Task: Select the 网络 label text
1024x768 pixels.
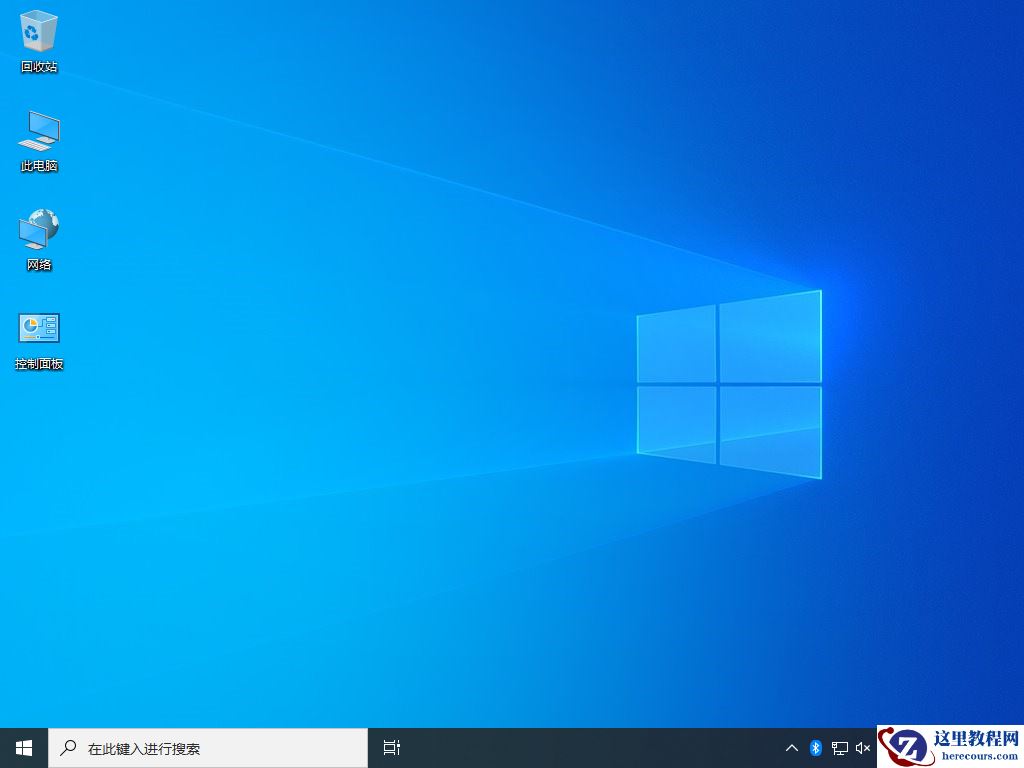Action: coord(38,264)
